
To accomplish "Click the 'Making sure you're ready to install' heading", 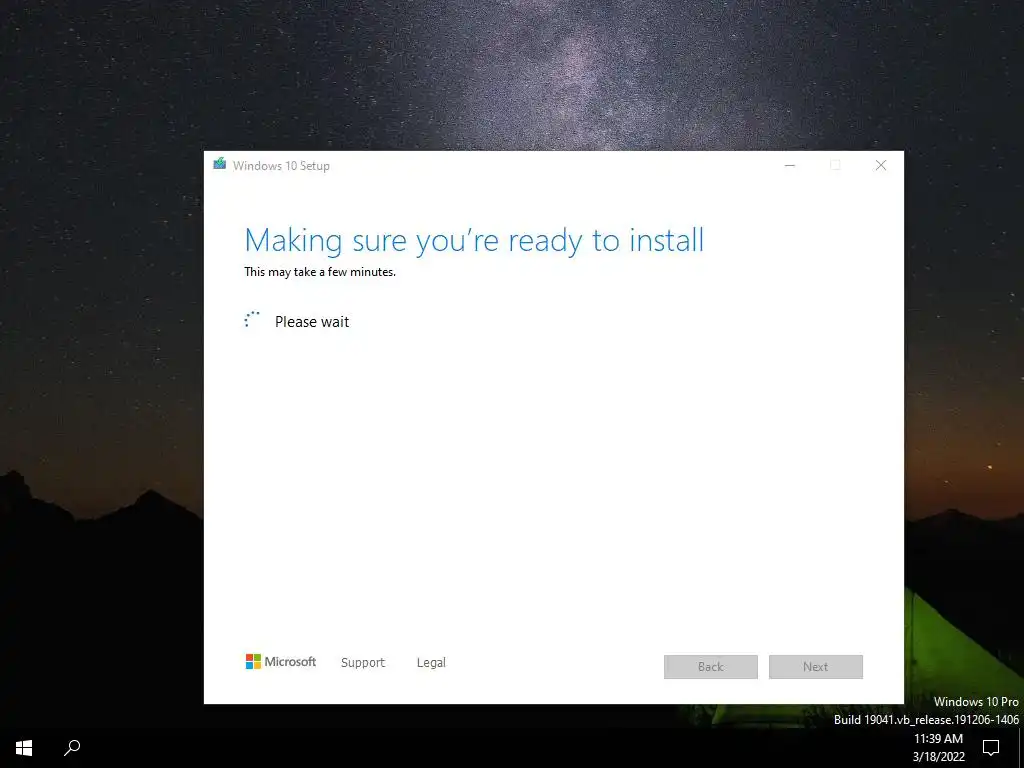I will click(x=474, y=241).
